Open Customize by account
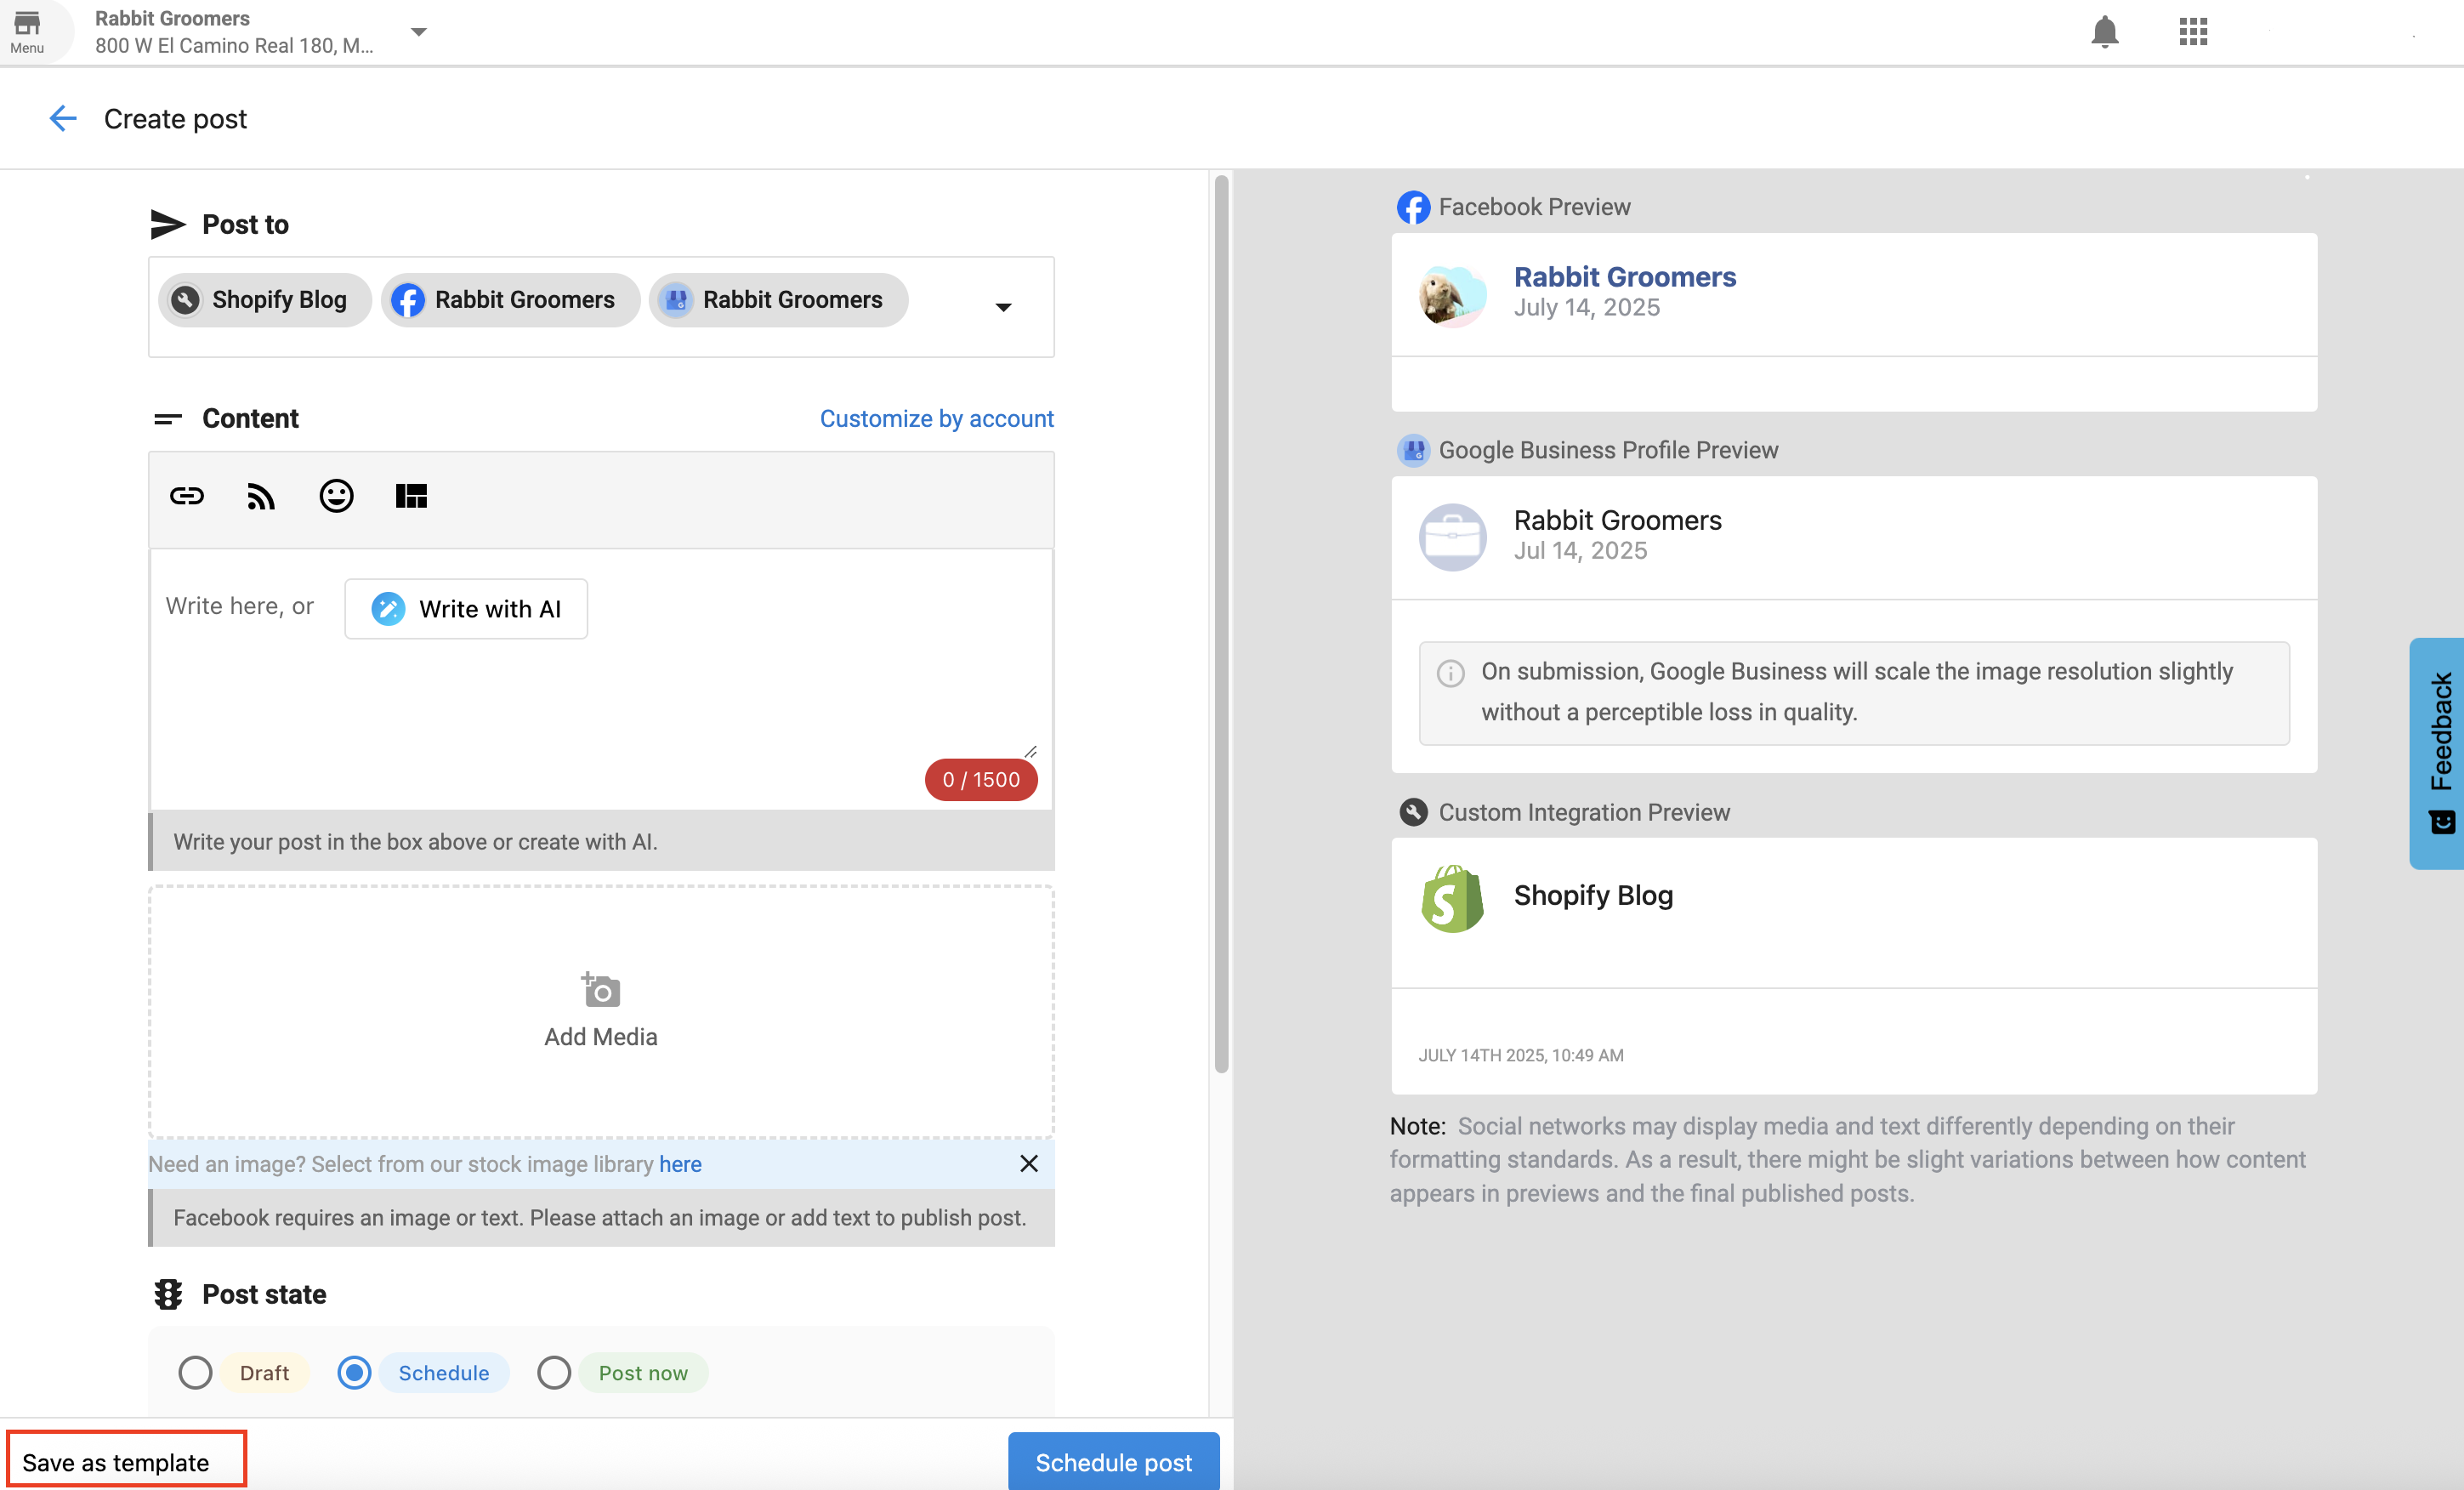 click(x=936, y=418)
